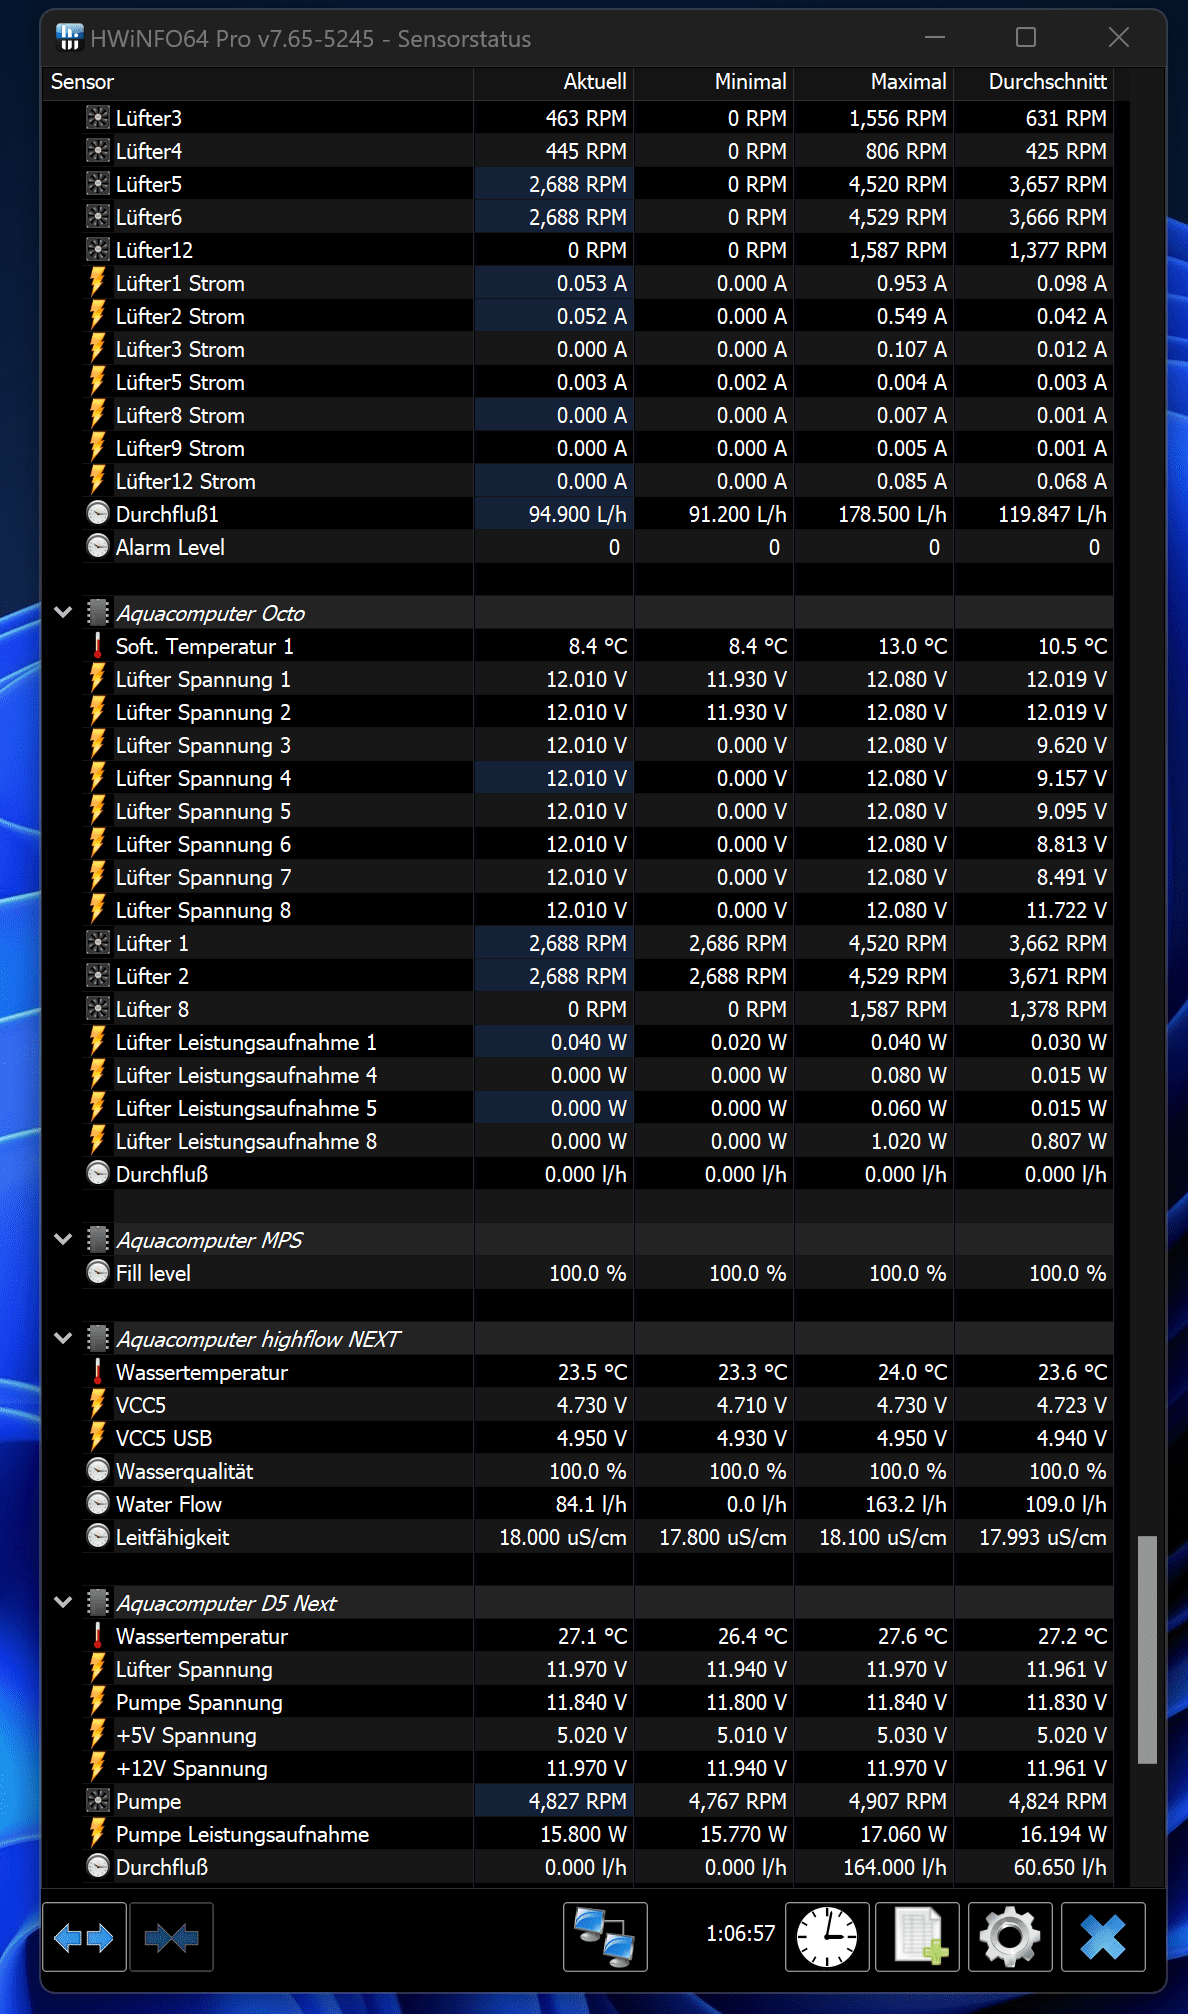Click the chip icon of Aquacomputer Octo

click(x=98, y=613)
